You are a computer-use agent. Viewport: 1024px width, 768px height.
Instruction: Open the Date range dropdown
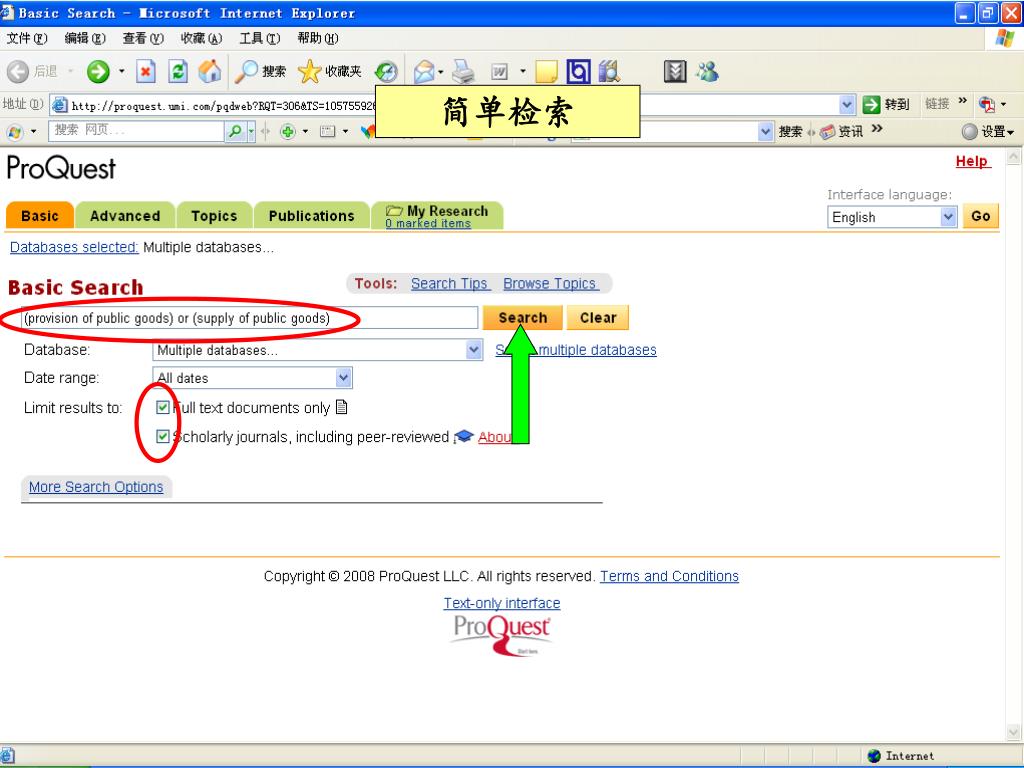(x=344, y=377)
